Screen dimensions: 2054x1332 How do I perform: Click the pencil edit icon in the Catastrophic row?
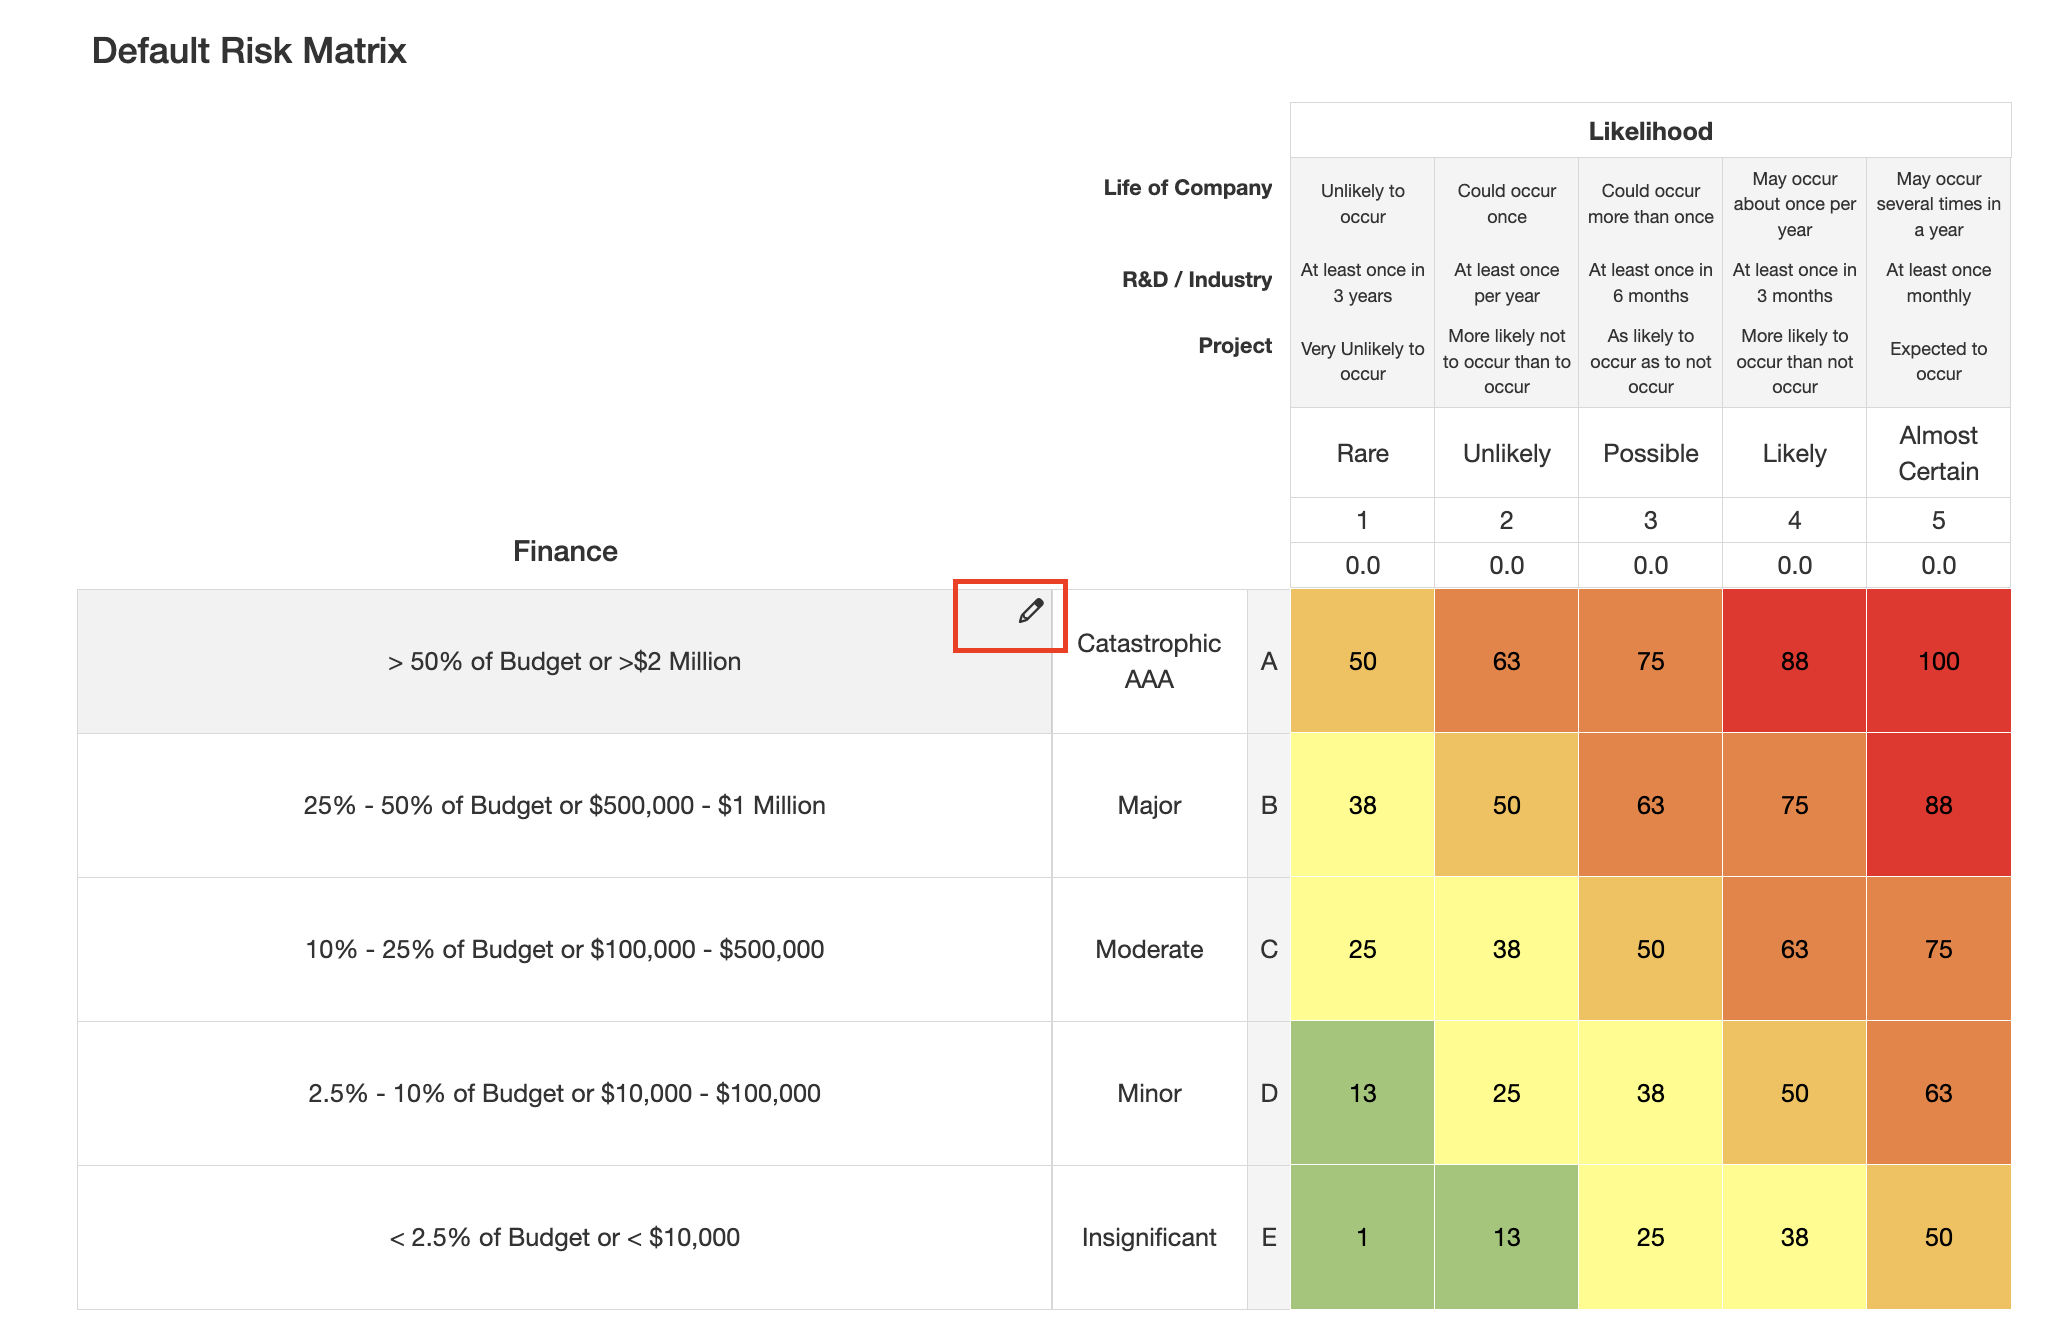(1030, 611)
